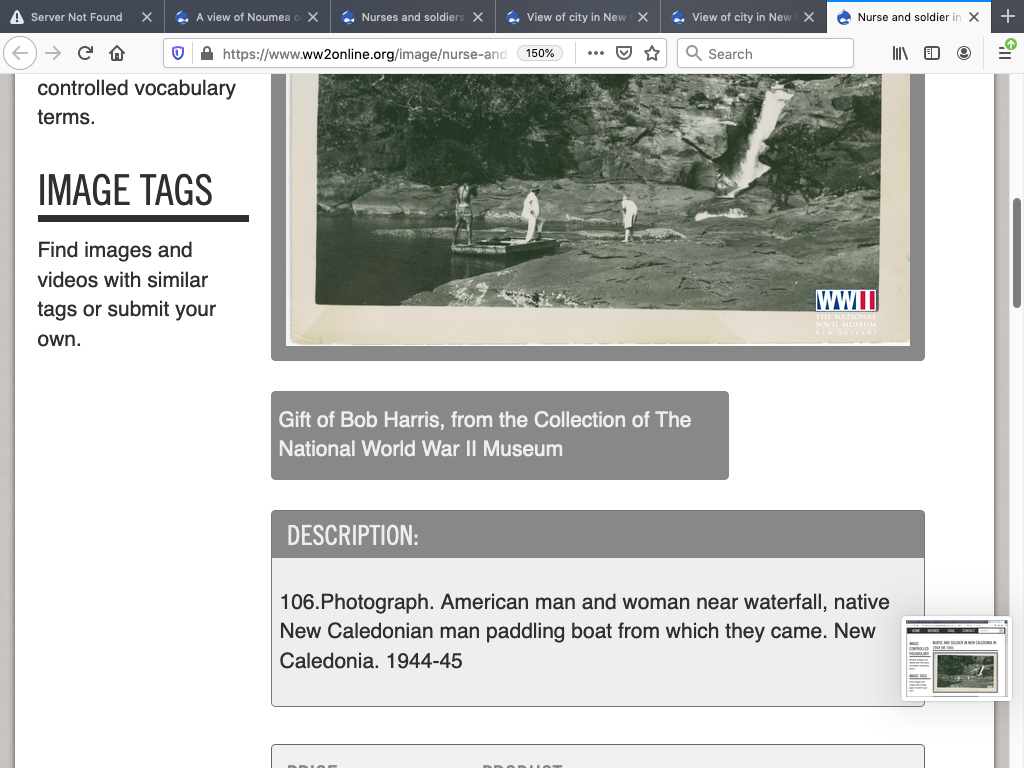Close the Nurses and soldiers tab
Screen dimensions: 1024x768
tap(477, 17)
